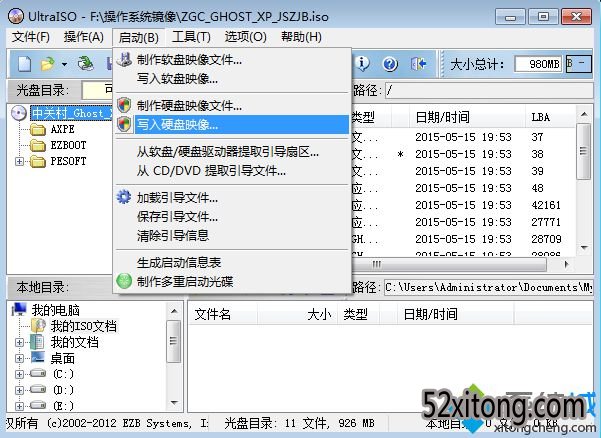This screenshot has width=601, height=438.
Task: Open the 工具(T) menu
Action: click(191, 37)
